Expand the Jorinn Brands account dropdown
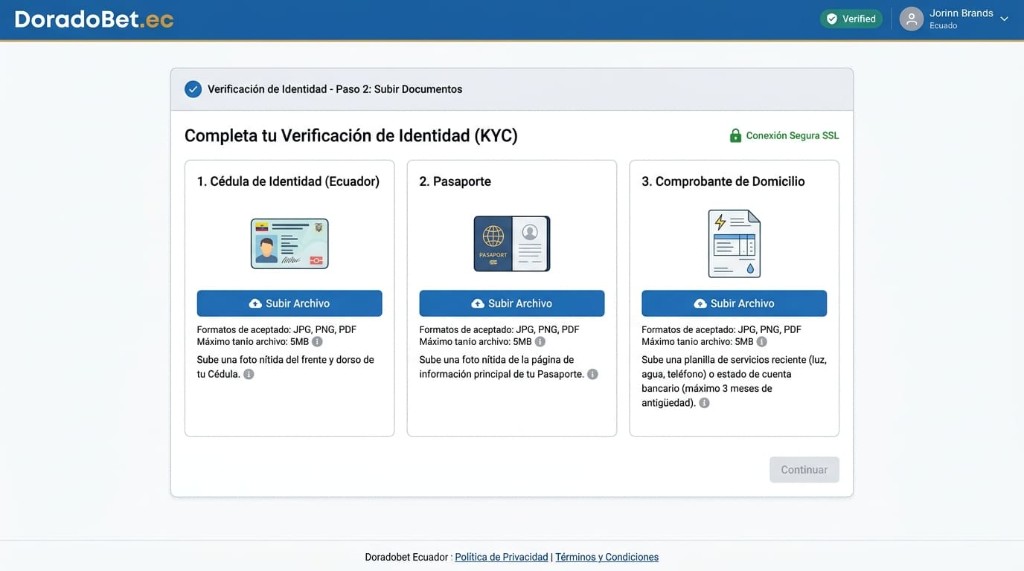Viewport: 1024px width, 571px height. pyautogui.click(x=1004, y=19)
